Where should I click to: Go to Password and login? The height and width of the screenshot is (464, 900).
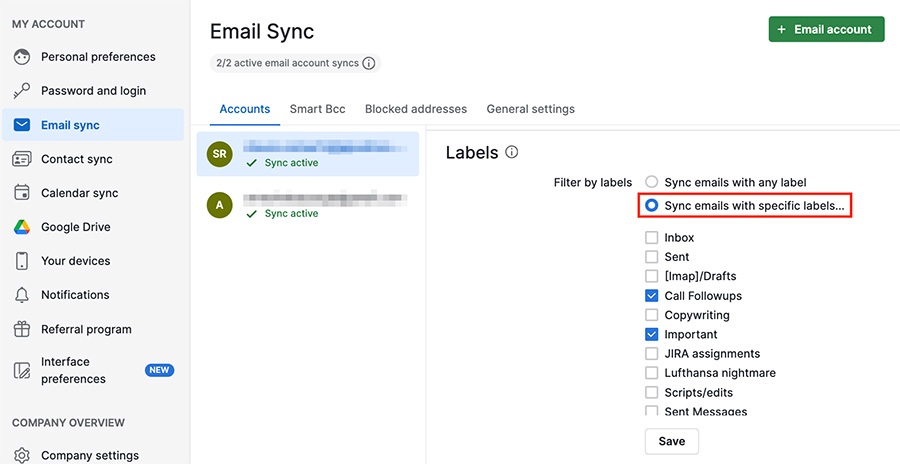coord(93,91)
